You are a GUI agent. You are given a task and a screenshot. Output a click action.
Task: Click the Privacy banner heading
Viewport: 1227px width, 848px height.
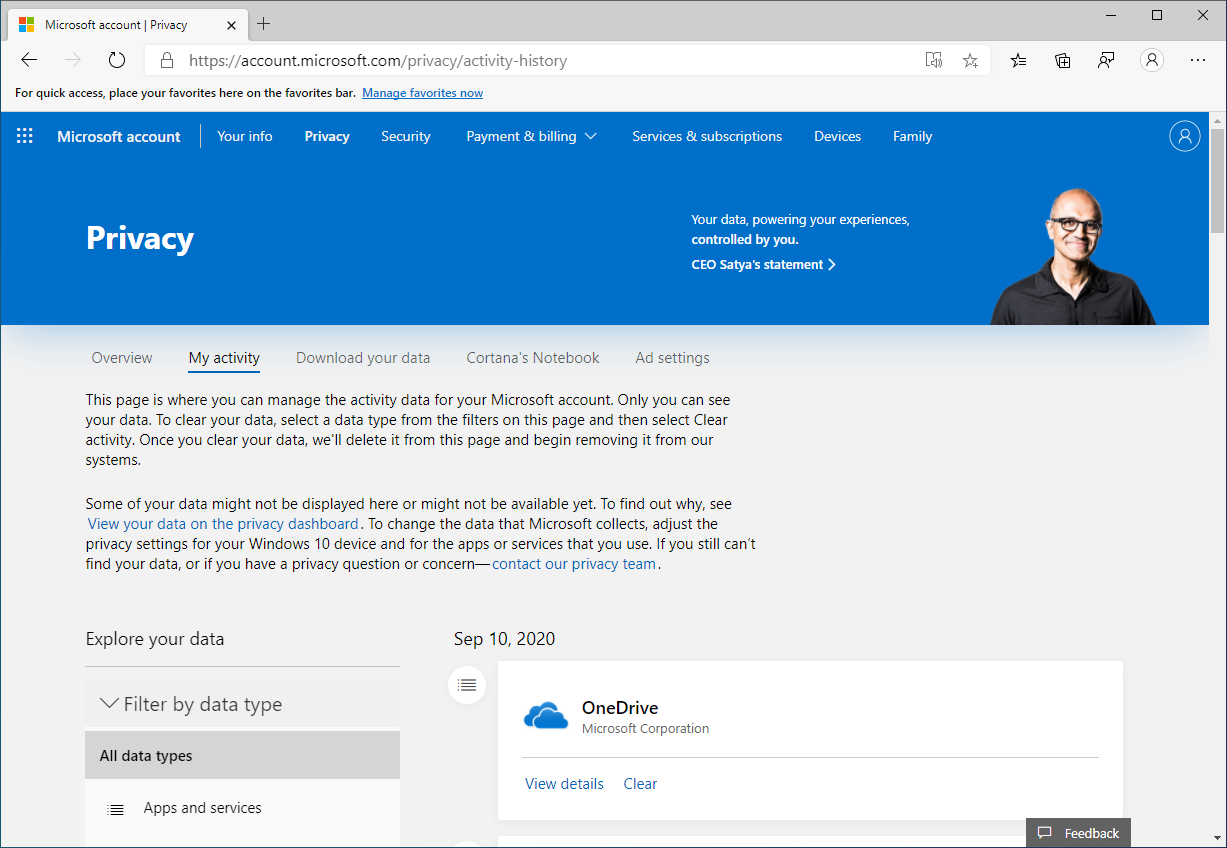click(x=140, y=238)
